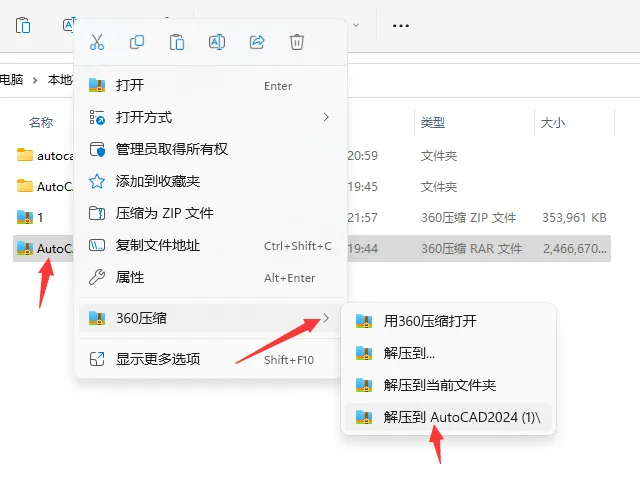Open 属性 from the context menu
The width and height of the screenshot is (640, 478).
[211, 278]
